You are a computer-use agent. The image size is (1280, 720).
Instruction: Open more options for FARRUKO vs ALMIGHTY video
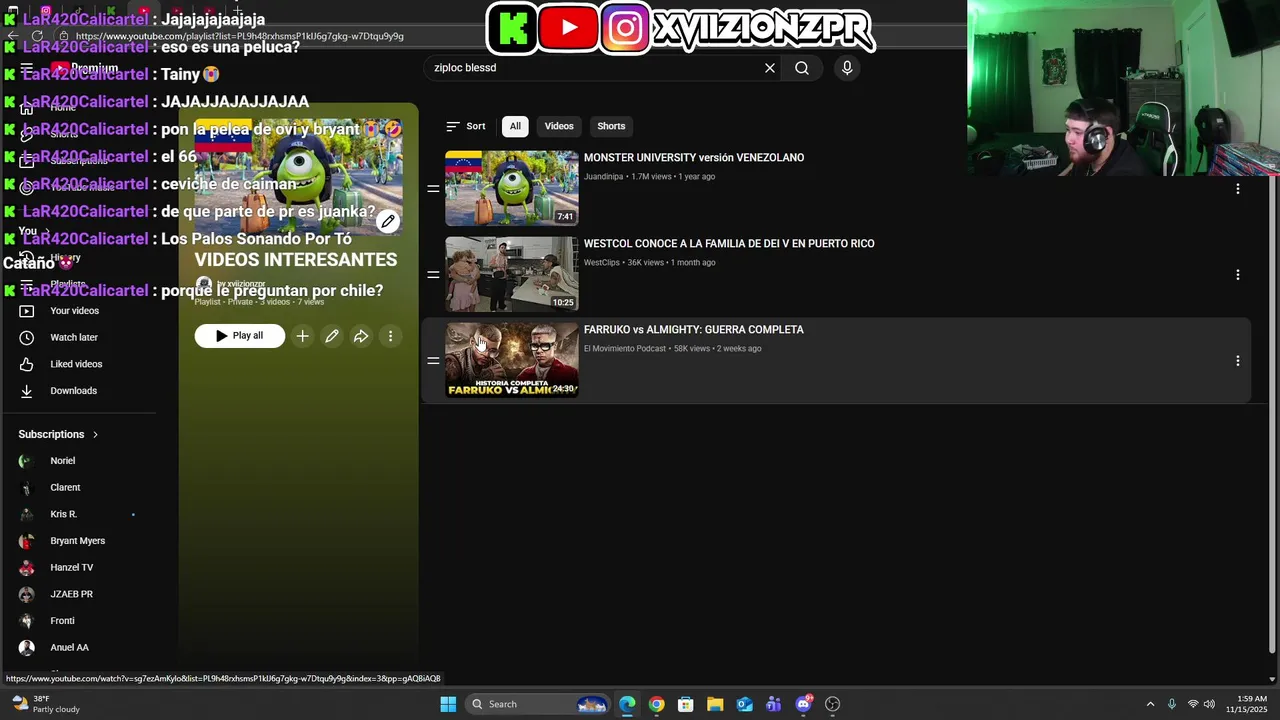(1238, 361)
